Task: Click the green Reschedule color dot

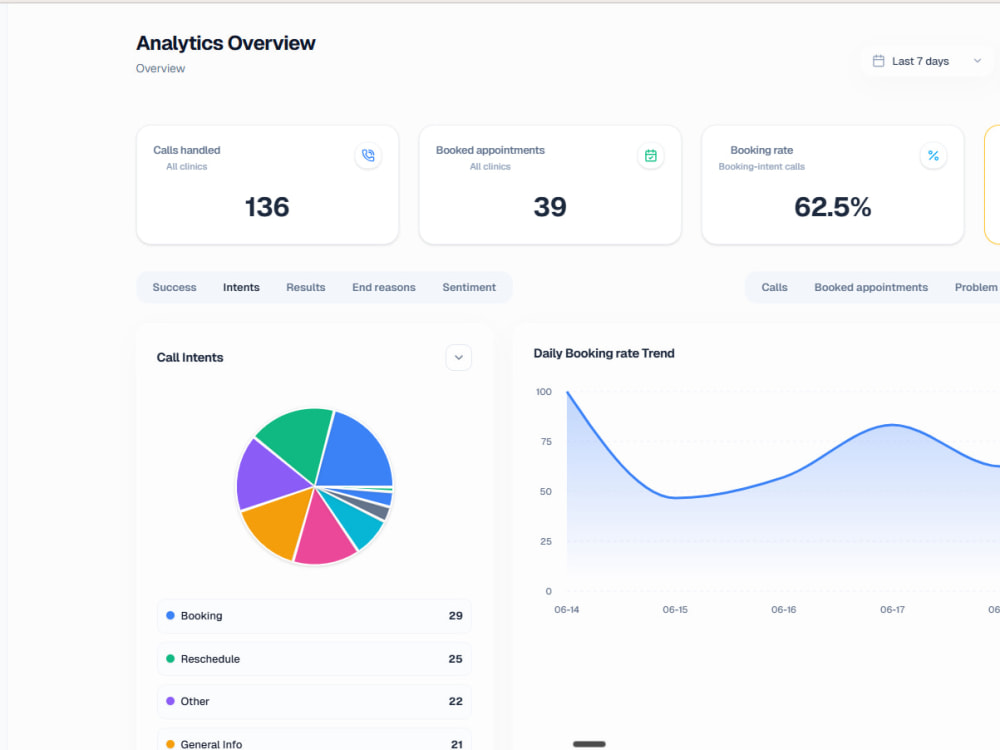Action: 170,659
